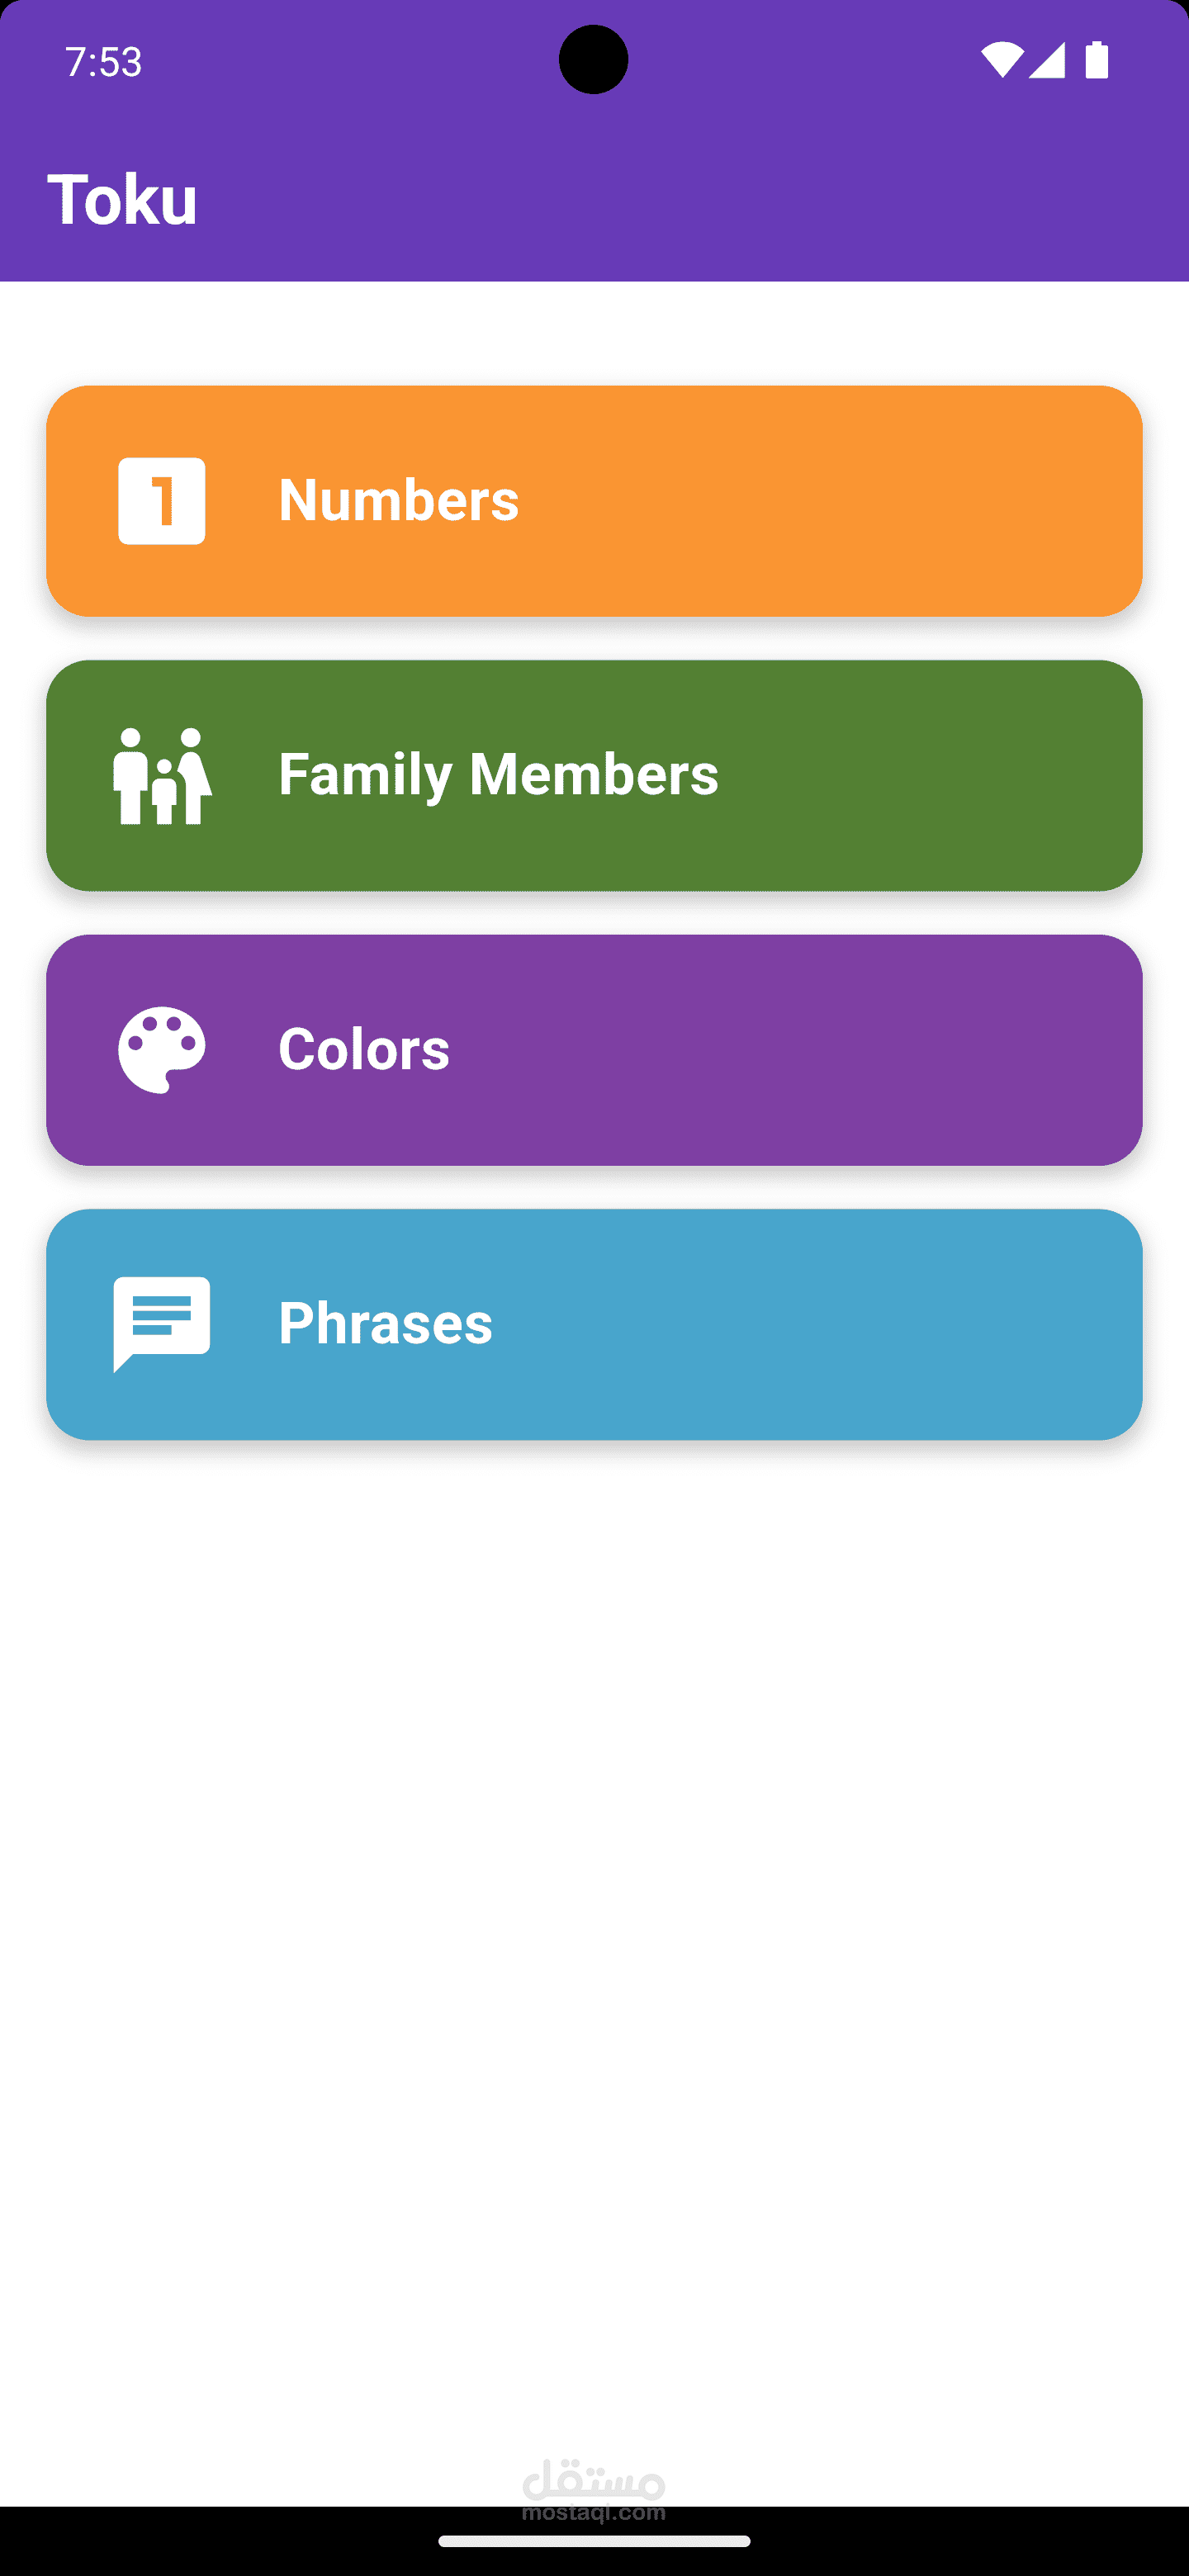Screen dimensions: 1189x2576
Task: Open the Family Members label
Action: pyautogui.click(x=498, y=775)
